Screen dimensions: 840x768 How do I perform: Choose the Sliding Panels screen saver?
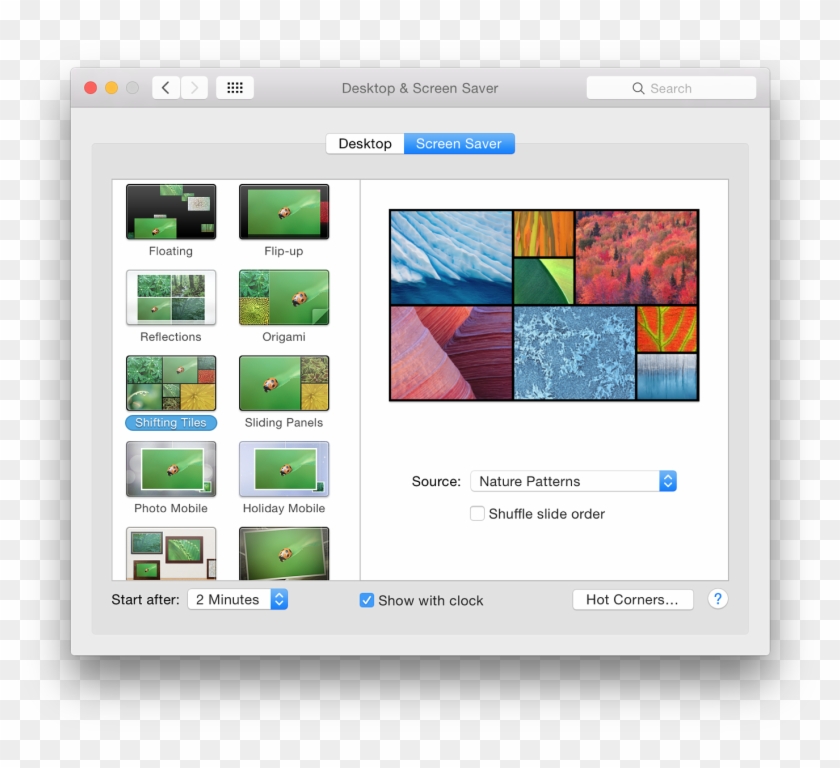point(284,383)
